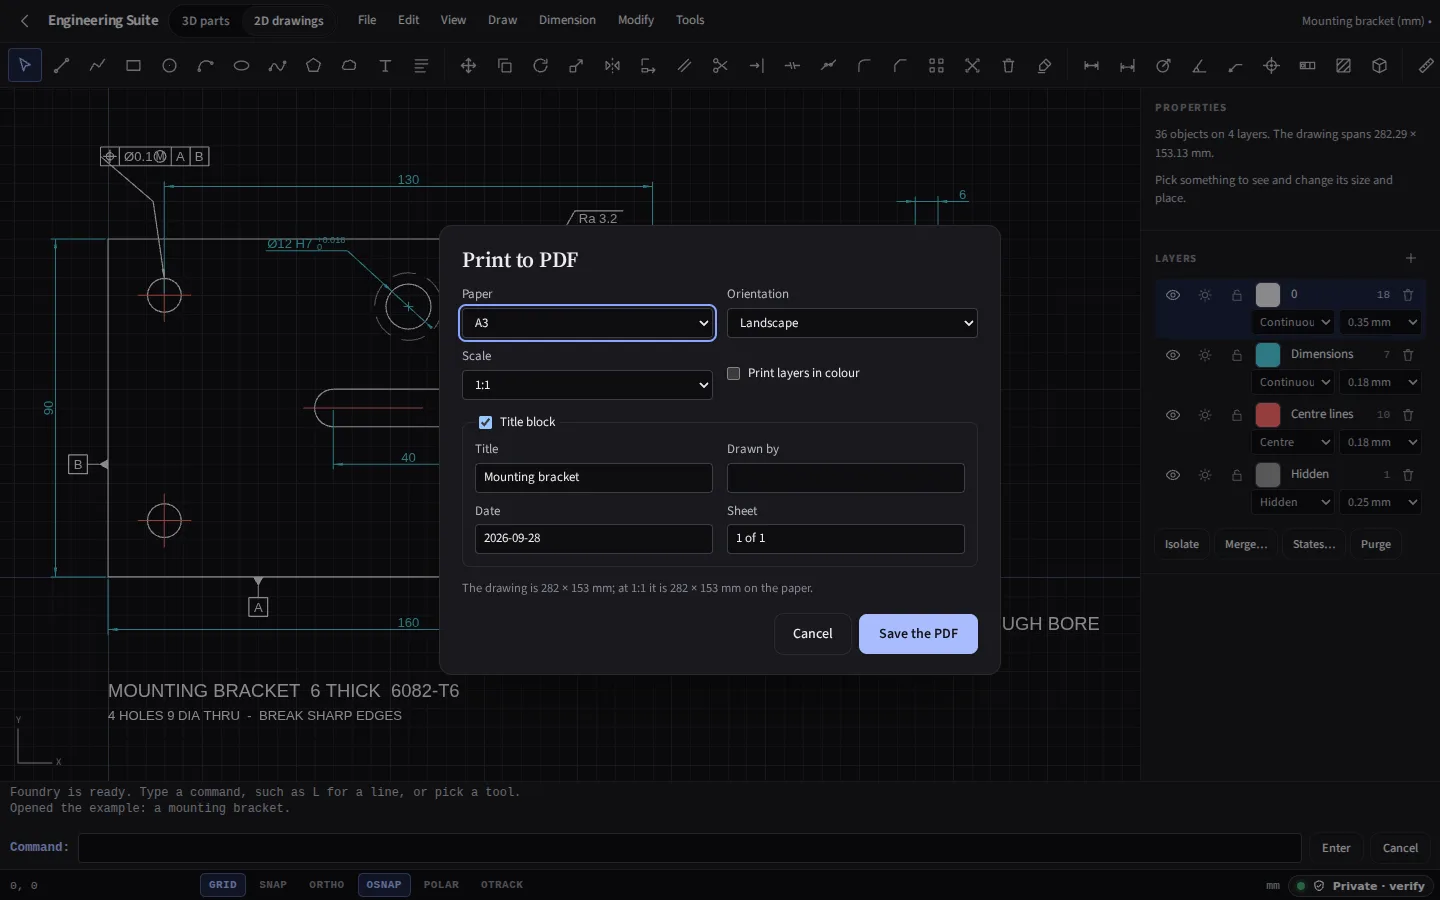The height and width of the screenshot is (900, 1440).
Task: Expand the Scale dropdown
Action: 587,385
